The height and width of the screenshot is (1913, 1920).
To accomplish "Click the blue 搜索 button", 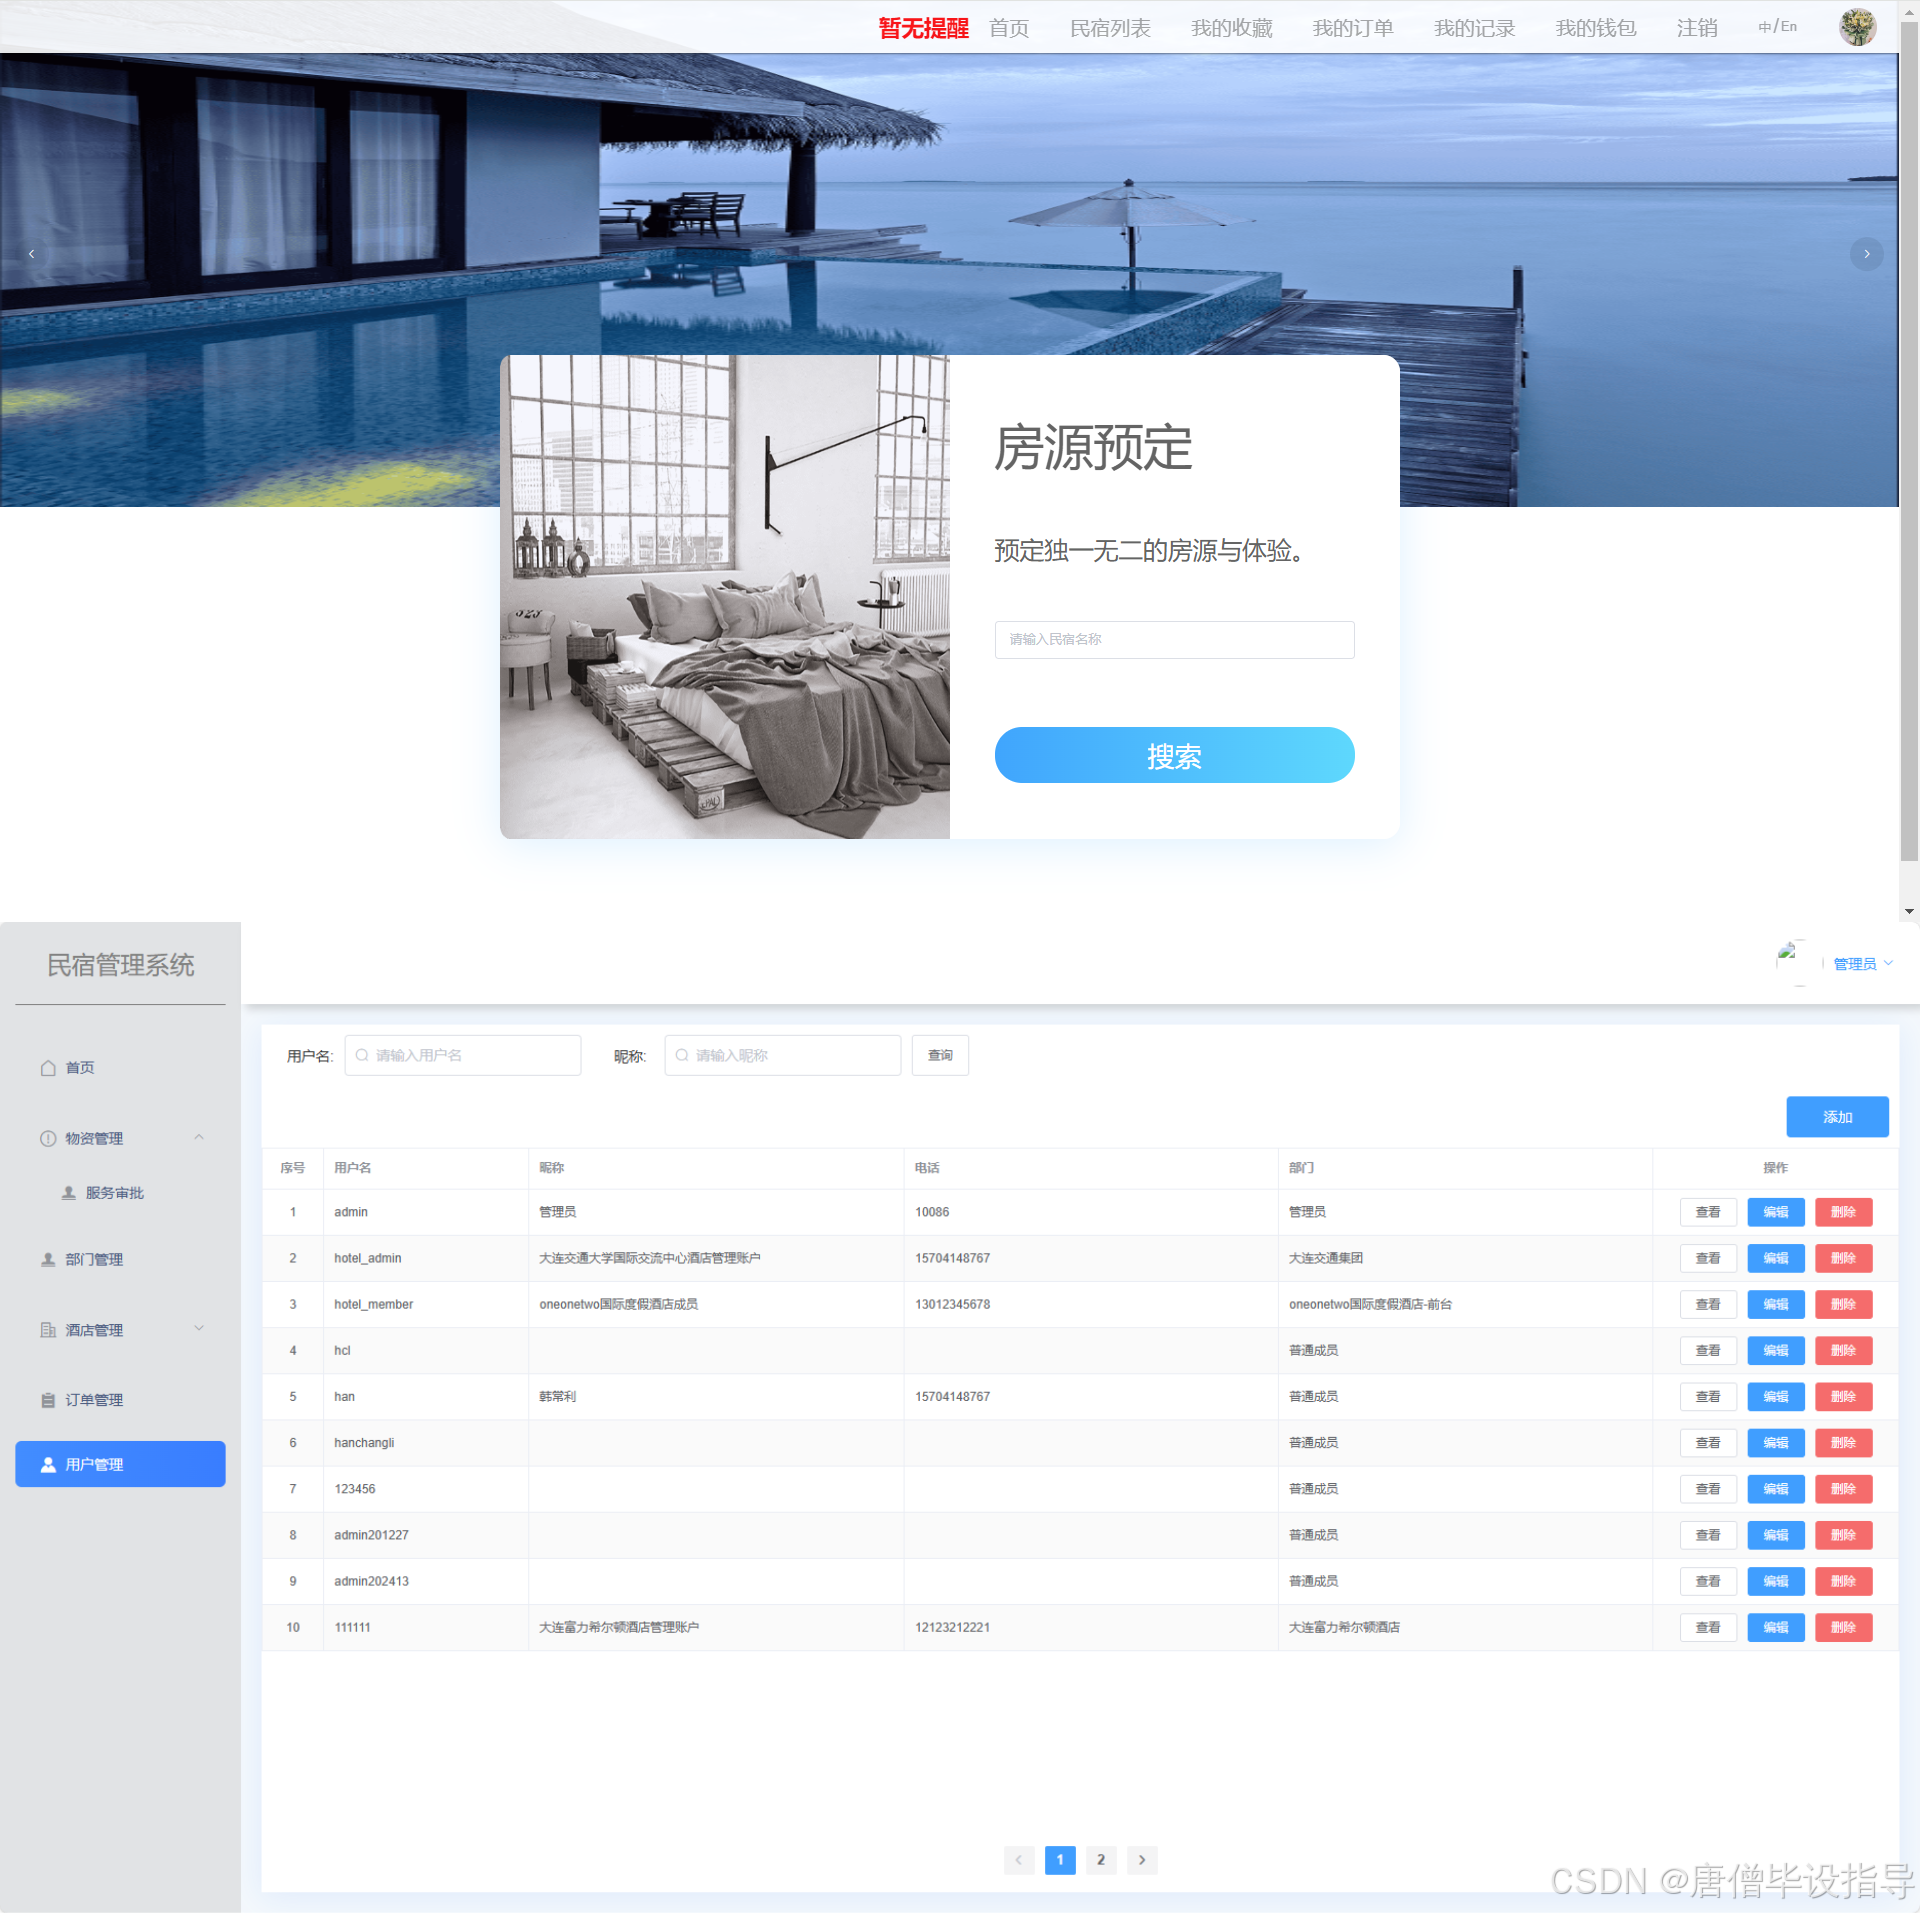I will (x=1174, y=755).
